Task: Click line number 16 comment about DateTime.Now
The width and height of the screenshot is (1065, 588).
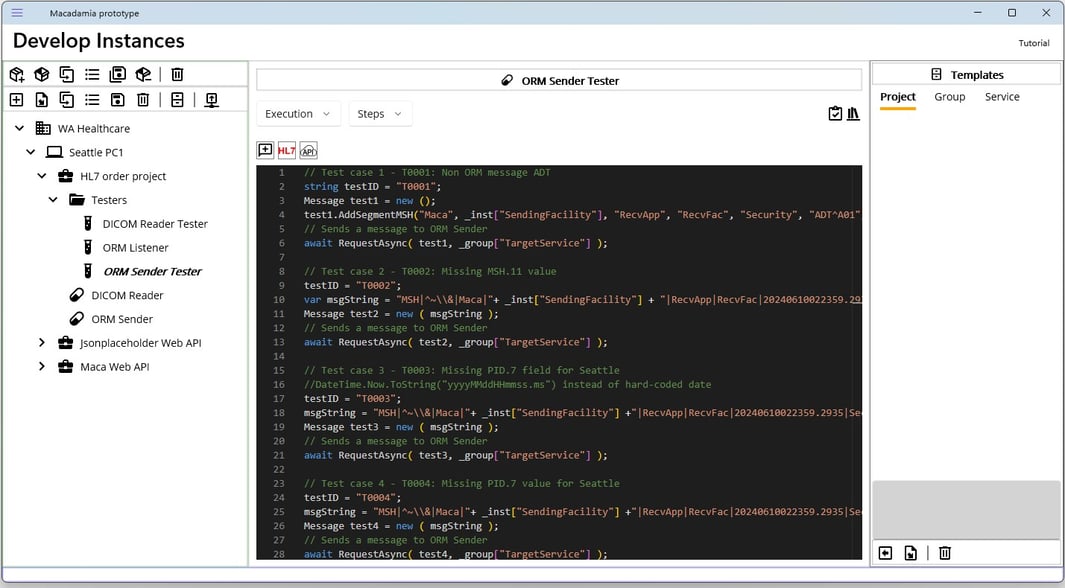Action: pos(507,384)
